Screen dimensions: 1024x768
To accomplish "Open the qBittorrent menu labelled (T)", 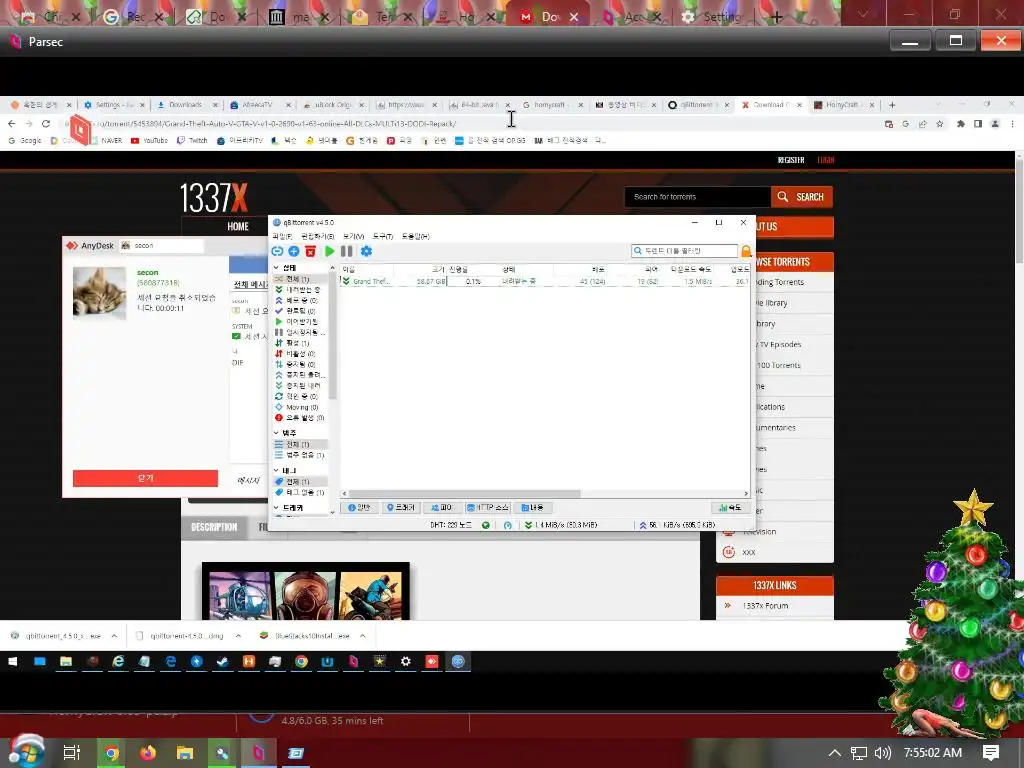I will (383, 236).
